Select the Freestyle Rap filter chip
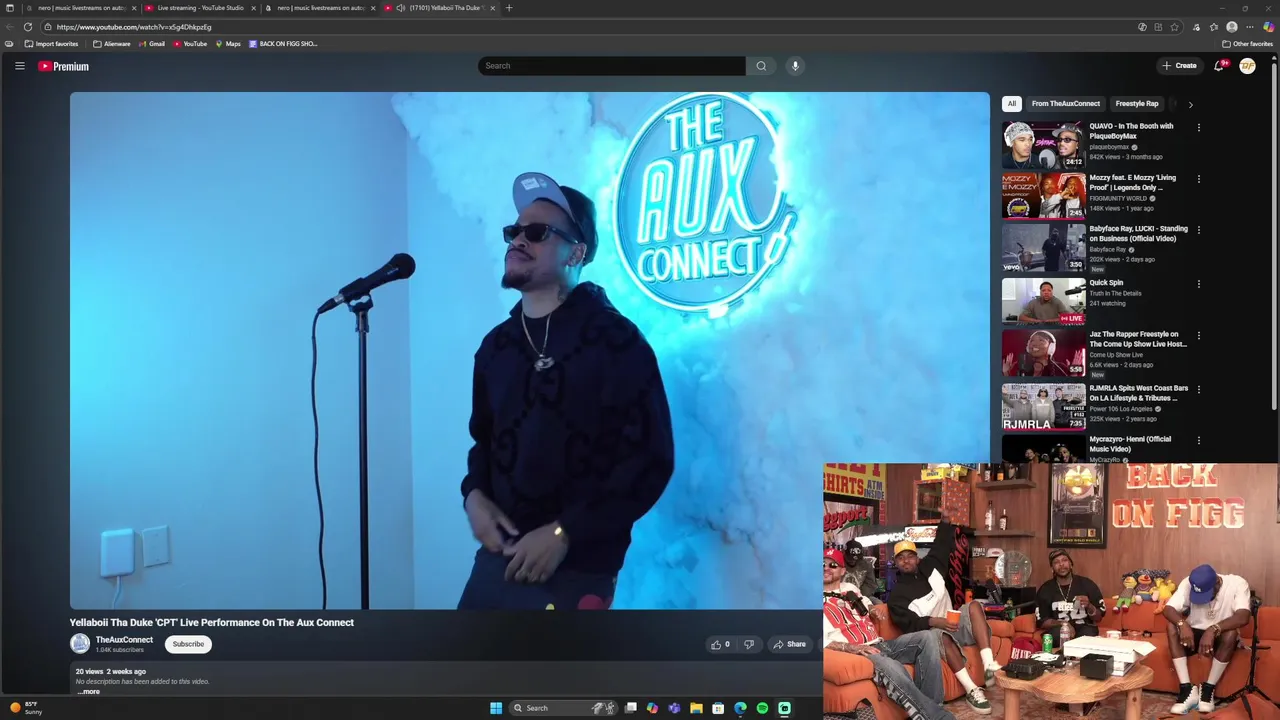 click(1137, 103)
